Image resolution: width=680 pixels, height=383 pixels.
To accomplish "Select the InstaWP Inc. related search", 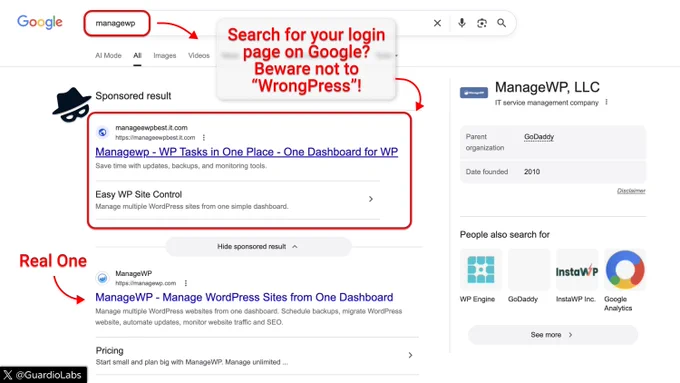I will click(x=577, y=276).
